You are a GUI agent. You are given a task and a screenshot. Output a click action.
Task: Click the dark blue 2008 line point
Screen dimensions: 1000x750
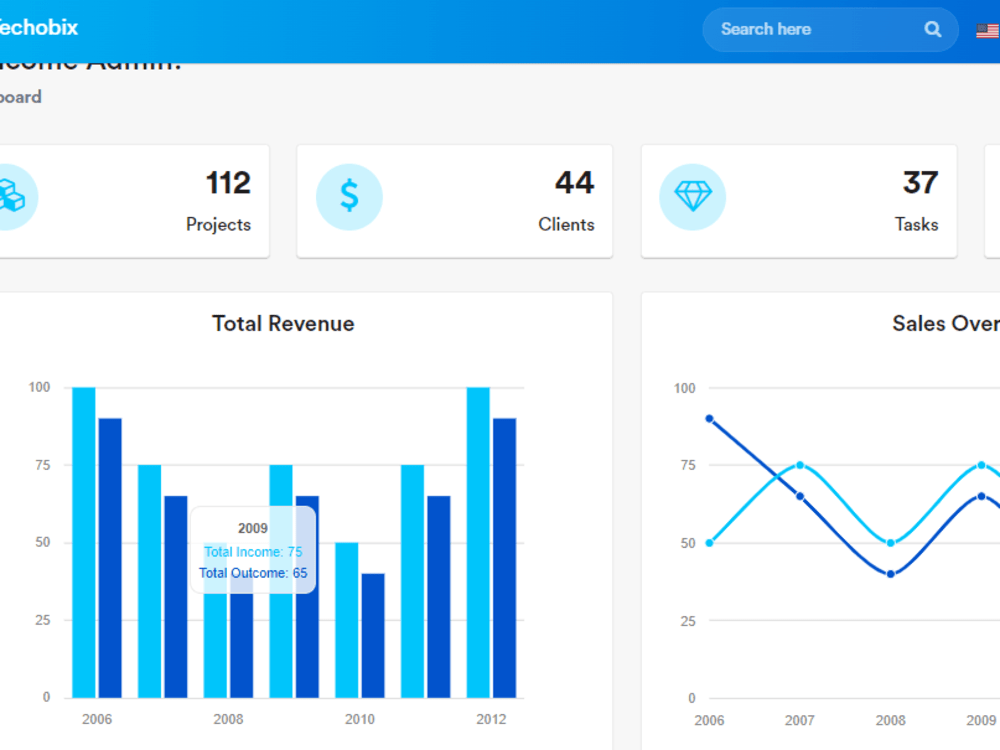[890, 574]
